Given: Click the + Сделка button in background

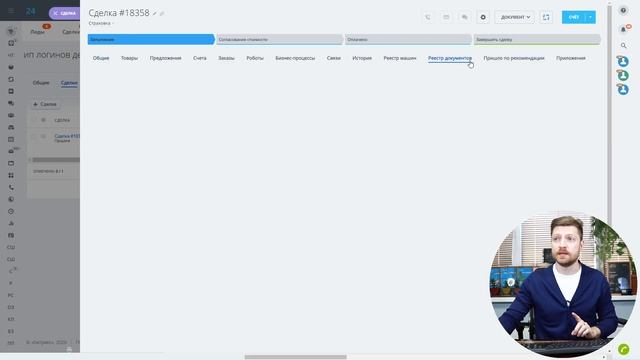Looking at the screenshot, I should 45,104.
